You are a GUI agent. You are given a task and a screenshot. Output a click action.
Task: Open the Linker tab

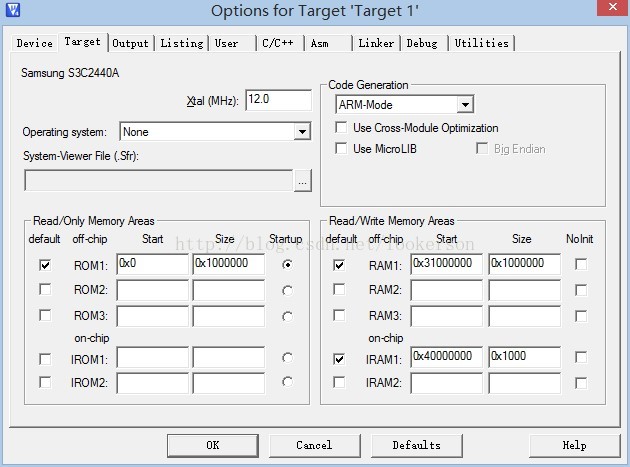376,43
